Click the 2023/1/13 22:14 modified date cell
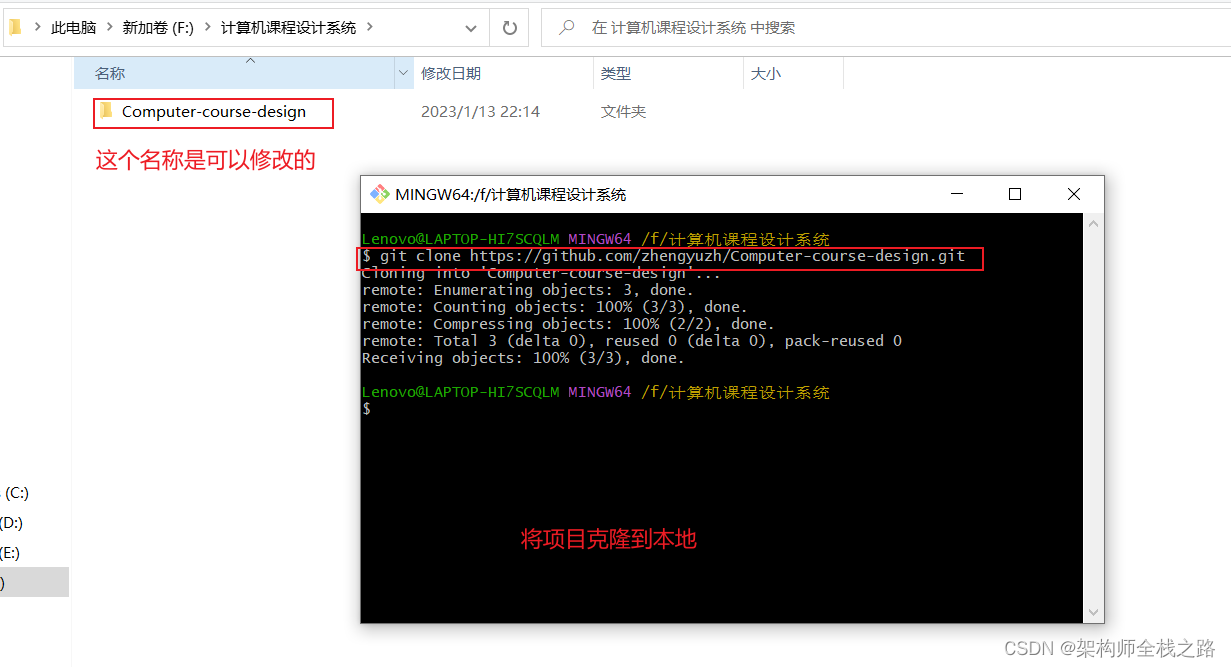Viewport: 1231px width, 667px height. tap(480, 112)
